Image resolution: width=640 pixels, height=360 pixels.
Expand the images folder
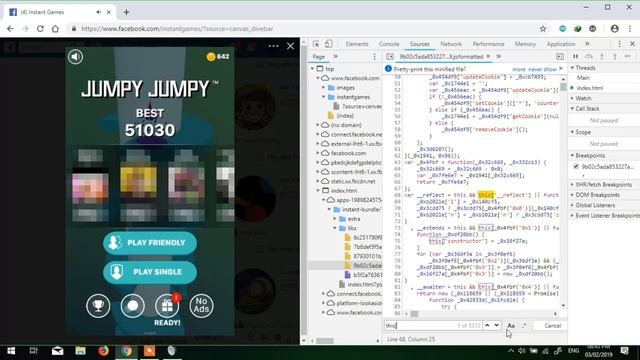[324, 88]
